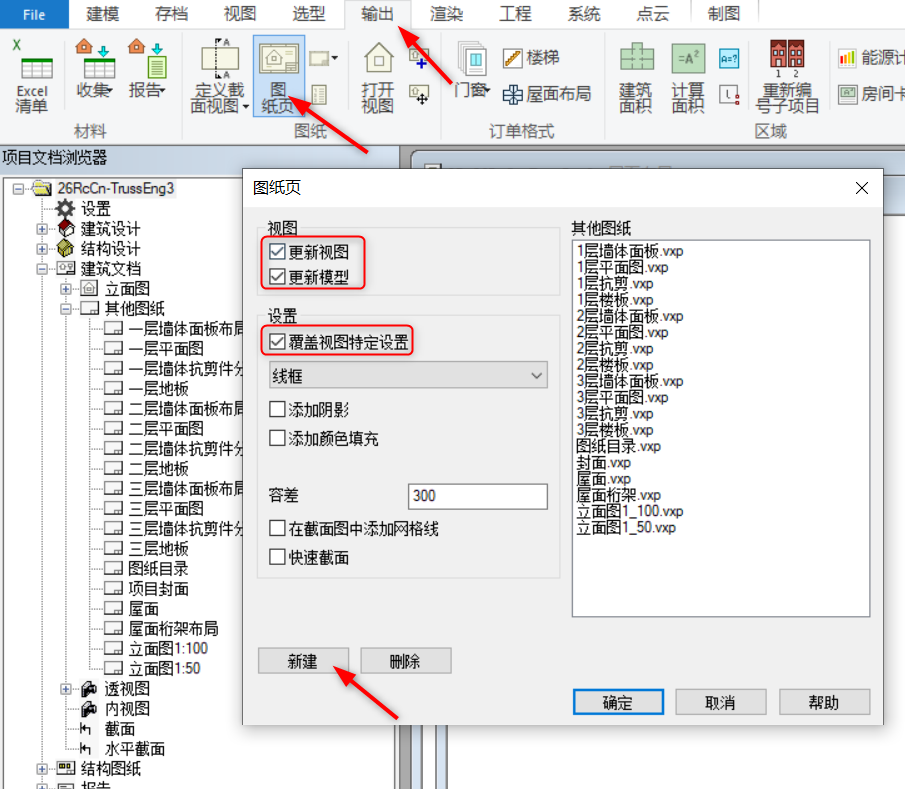Enable 快速截面 checkbox
The height and width of the screenshot is (789, 905).
tap(277, 557)
